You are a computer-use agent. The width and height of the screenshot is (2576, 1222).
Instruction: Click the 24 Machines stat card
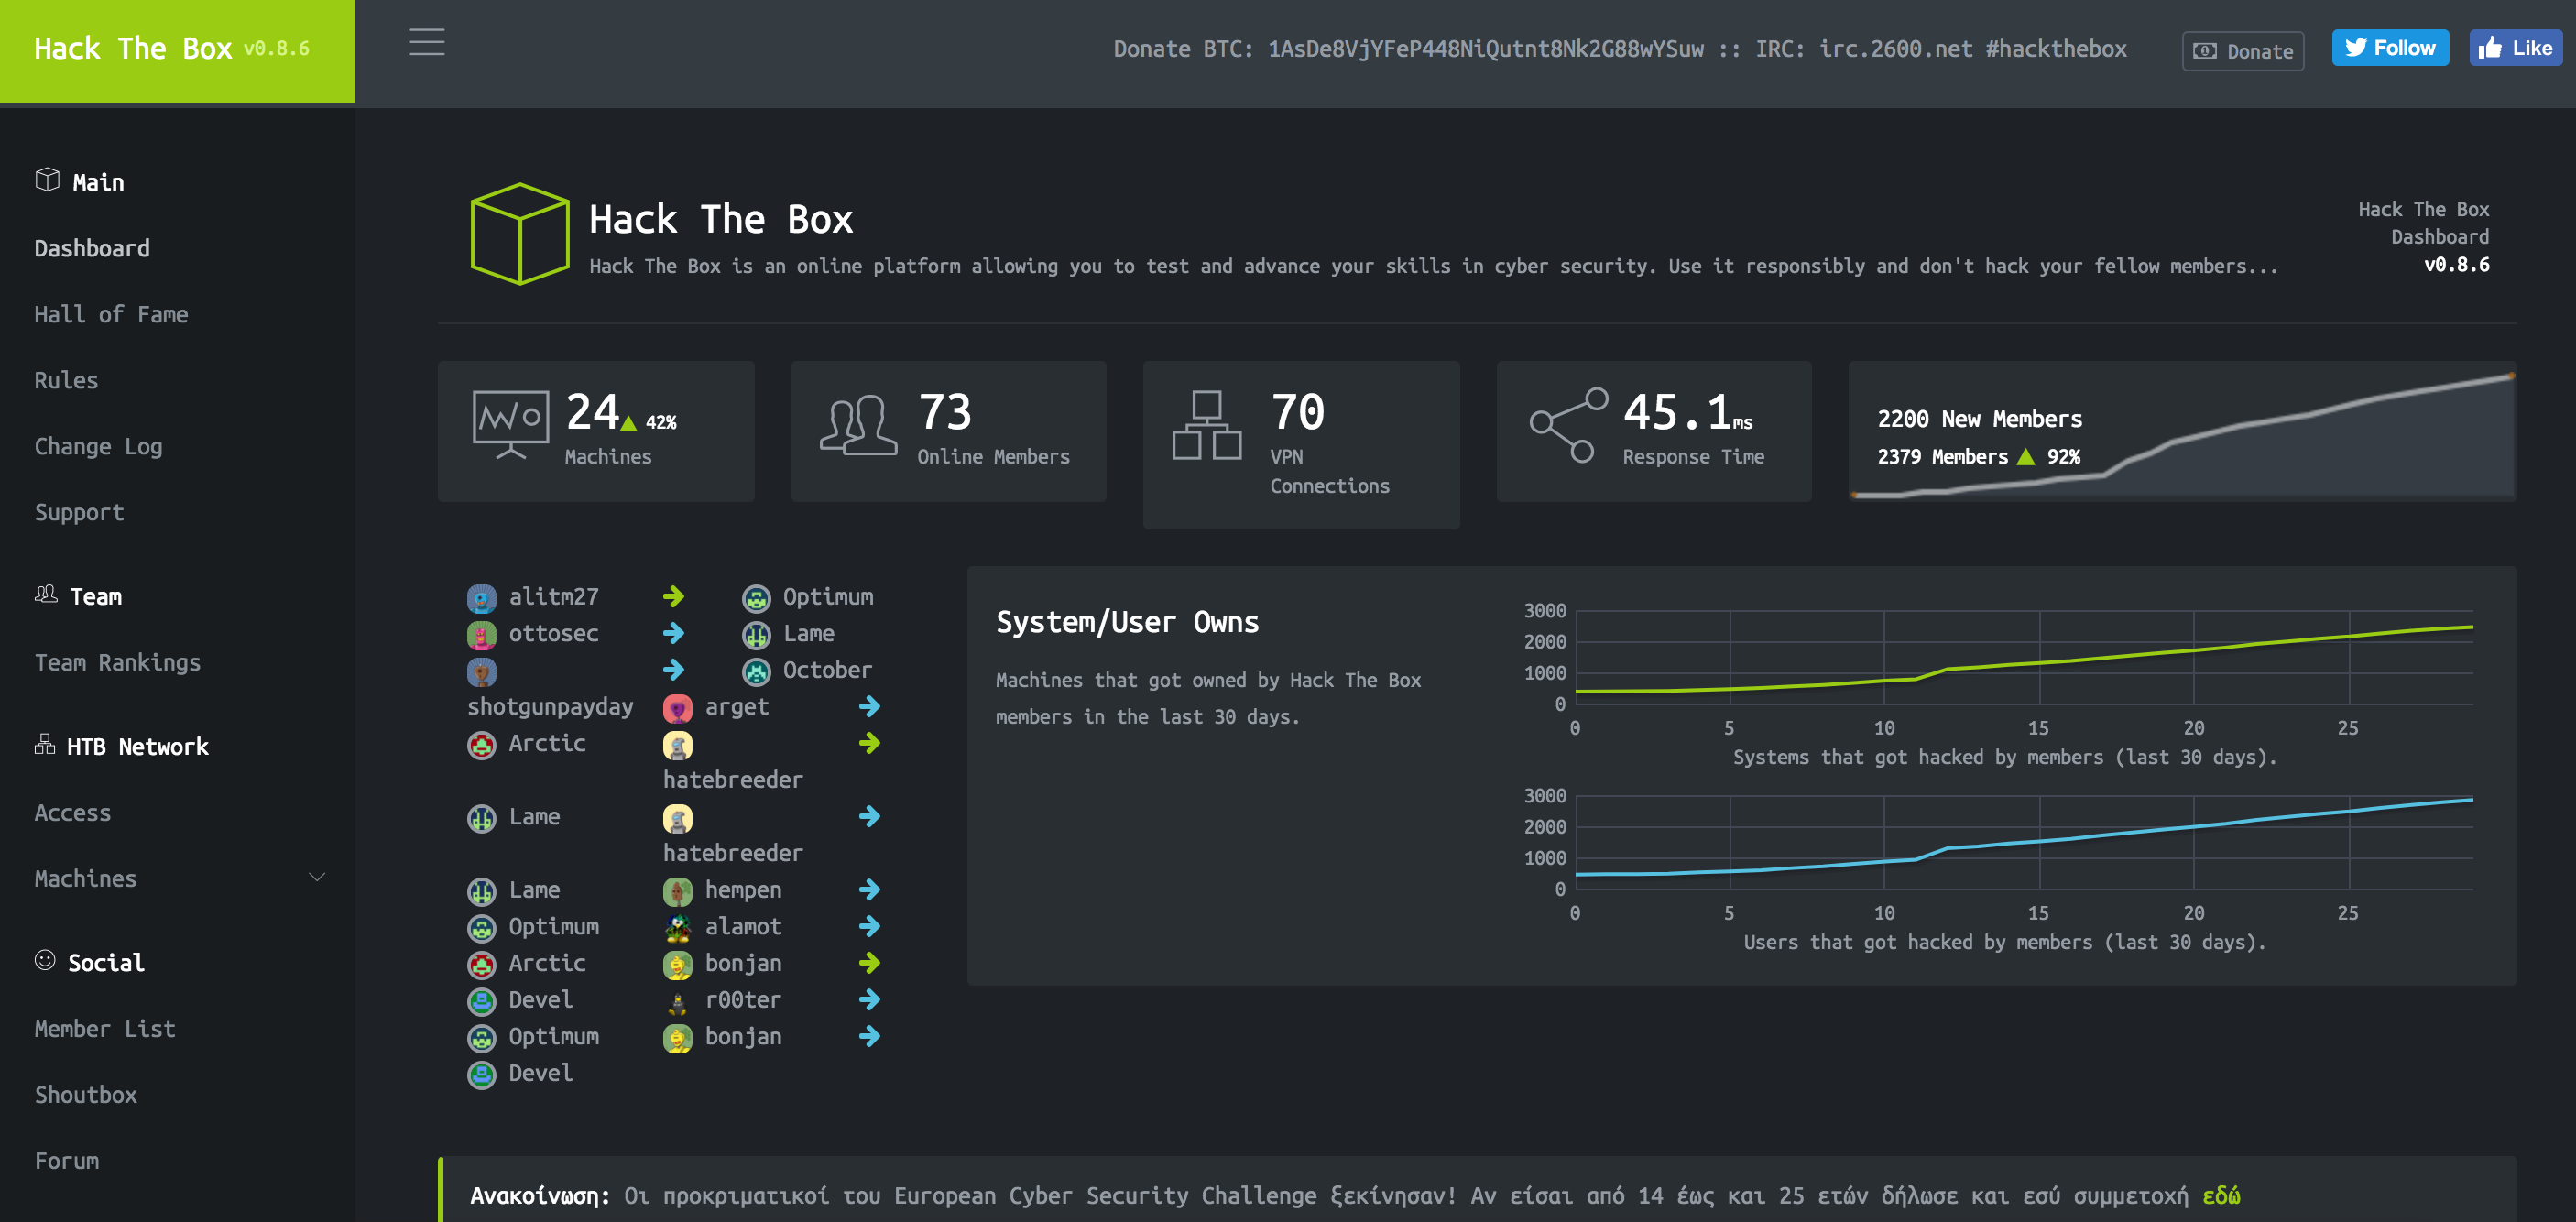(596, 431)
